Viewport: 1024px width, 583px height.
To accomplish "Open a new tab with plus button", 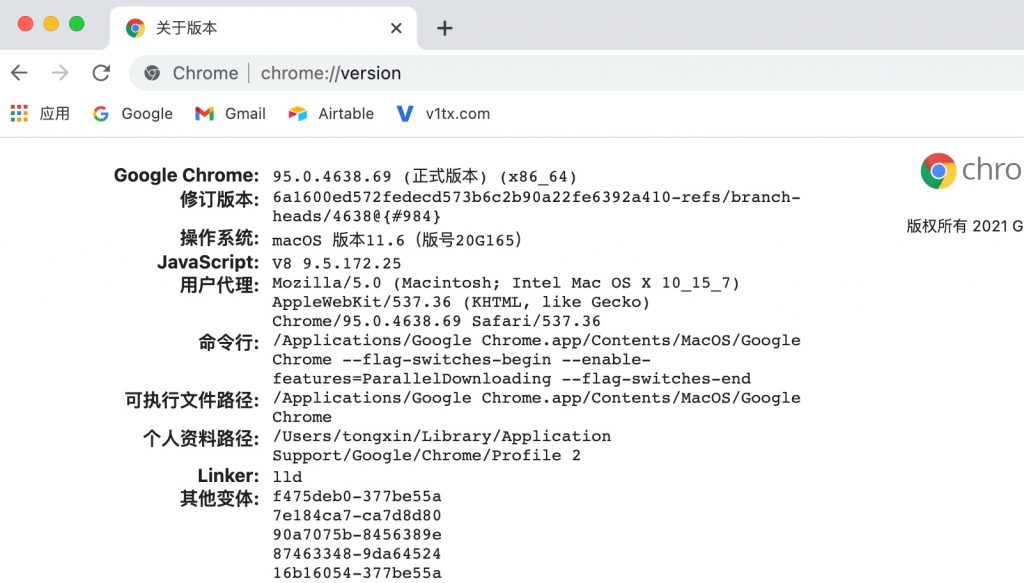I will click(x=445, y=28).
